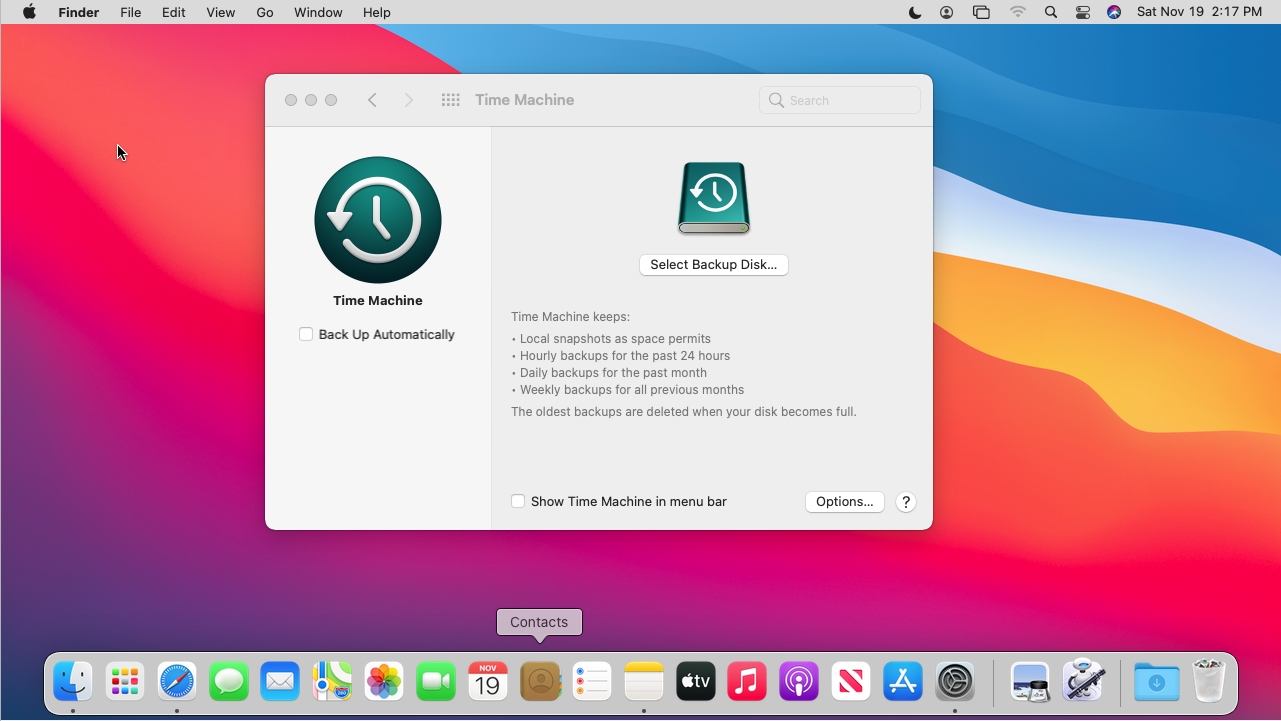
Task: Enable Back Up Automatically checkbox
Action: pos(306,334)
